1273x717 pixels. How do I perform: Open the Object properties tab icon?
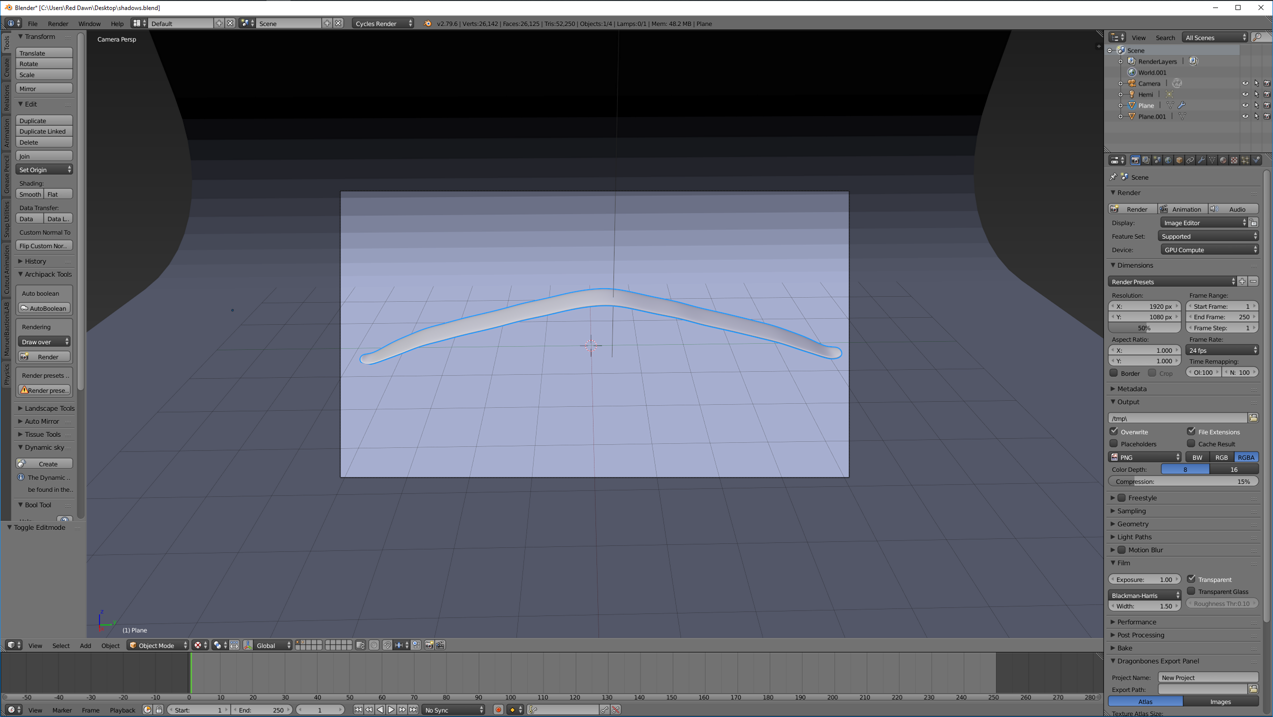tap(1179, 160)
